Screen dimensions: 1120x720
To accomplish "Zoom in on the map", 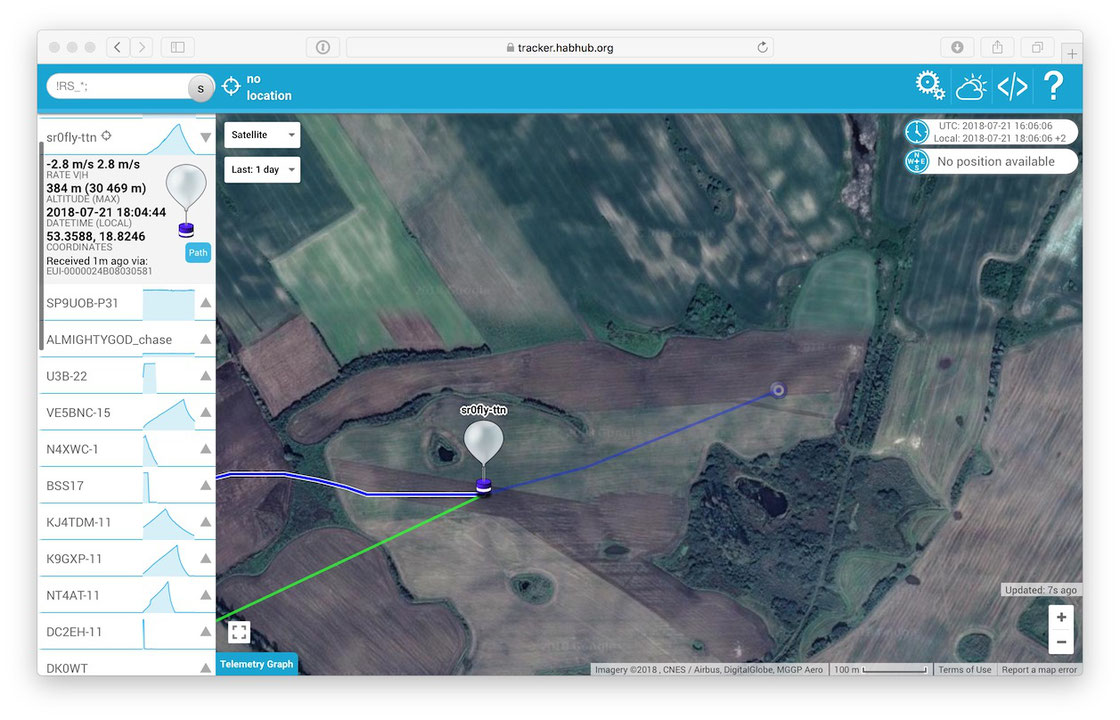I will (x=1061, y=617).
